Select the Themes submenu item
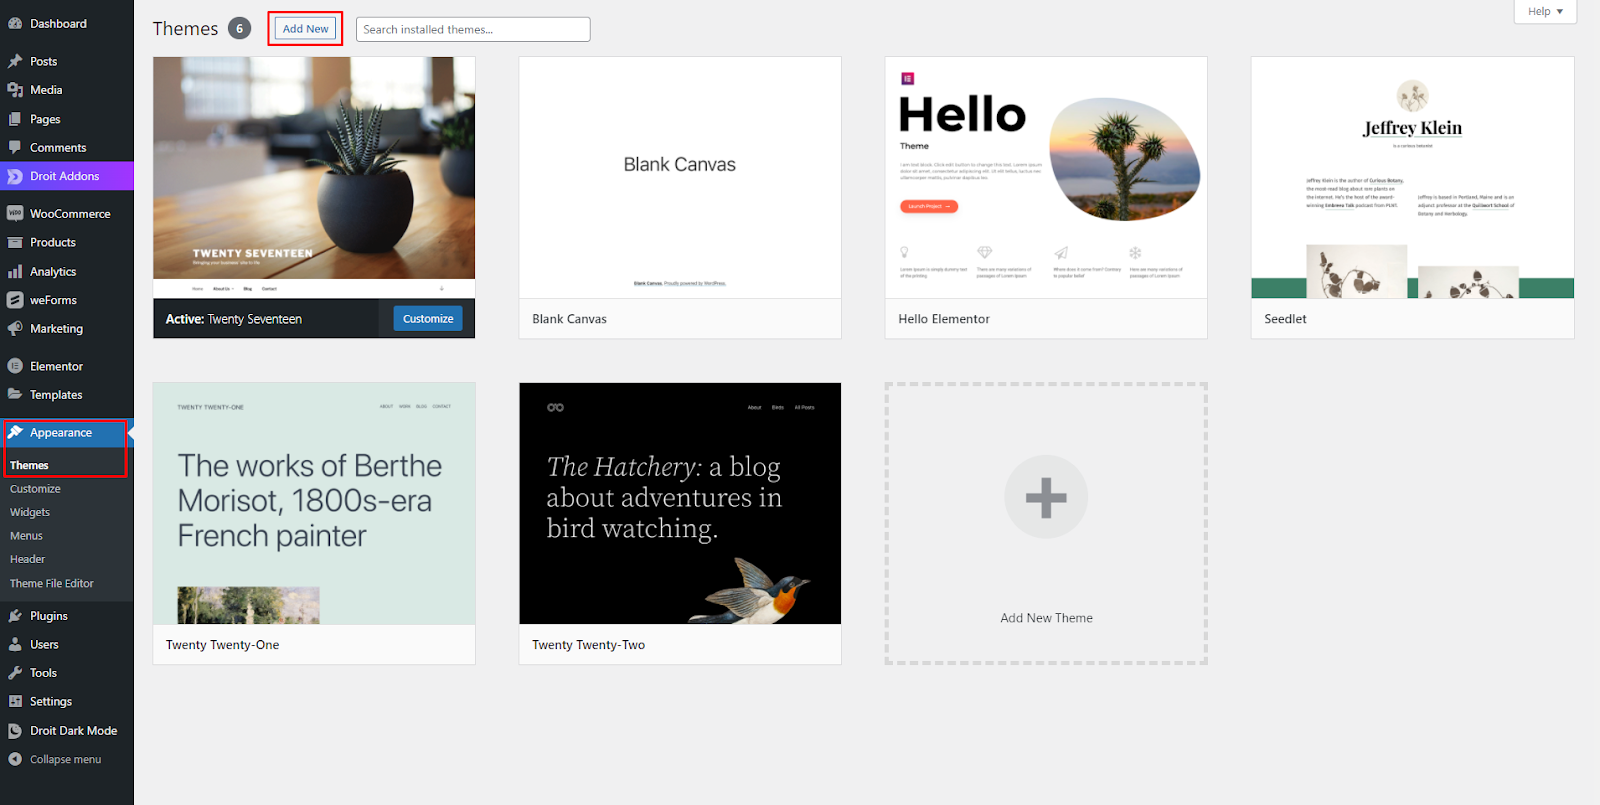1600x805 pixels. [x=29, y=465]
